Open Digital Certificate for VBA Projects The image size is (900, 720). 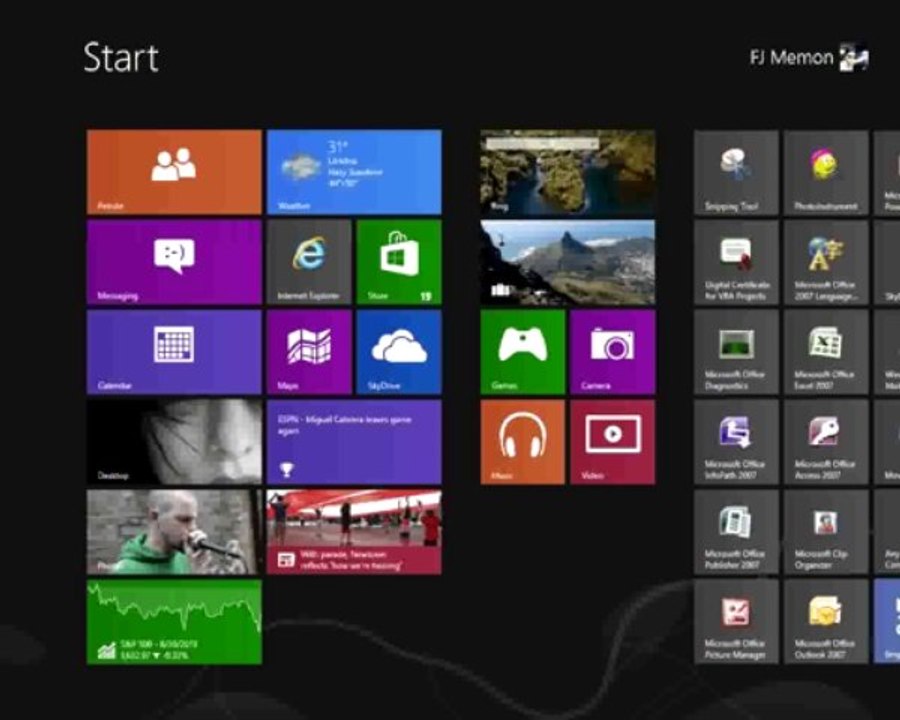pyautogui.click(x=736, y=262)
